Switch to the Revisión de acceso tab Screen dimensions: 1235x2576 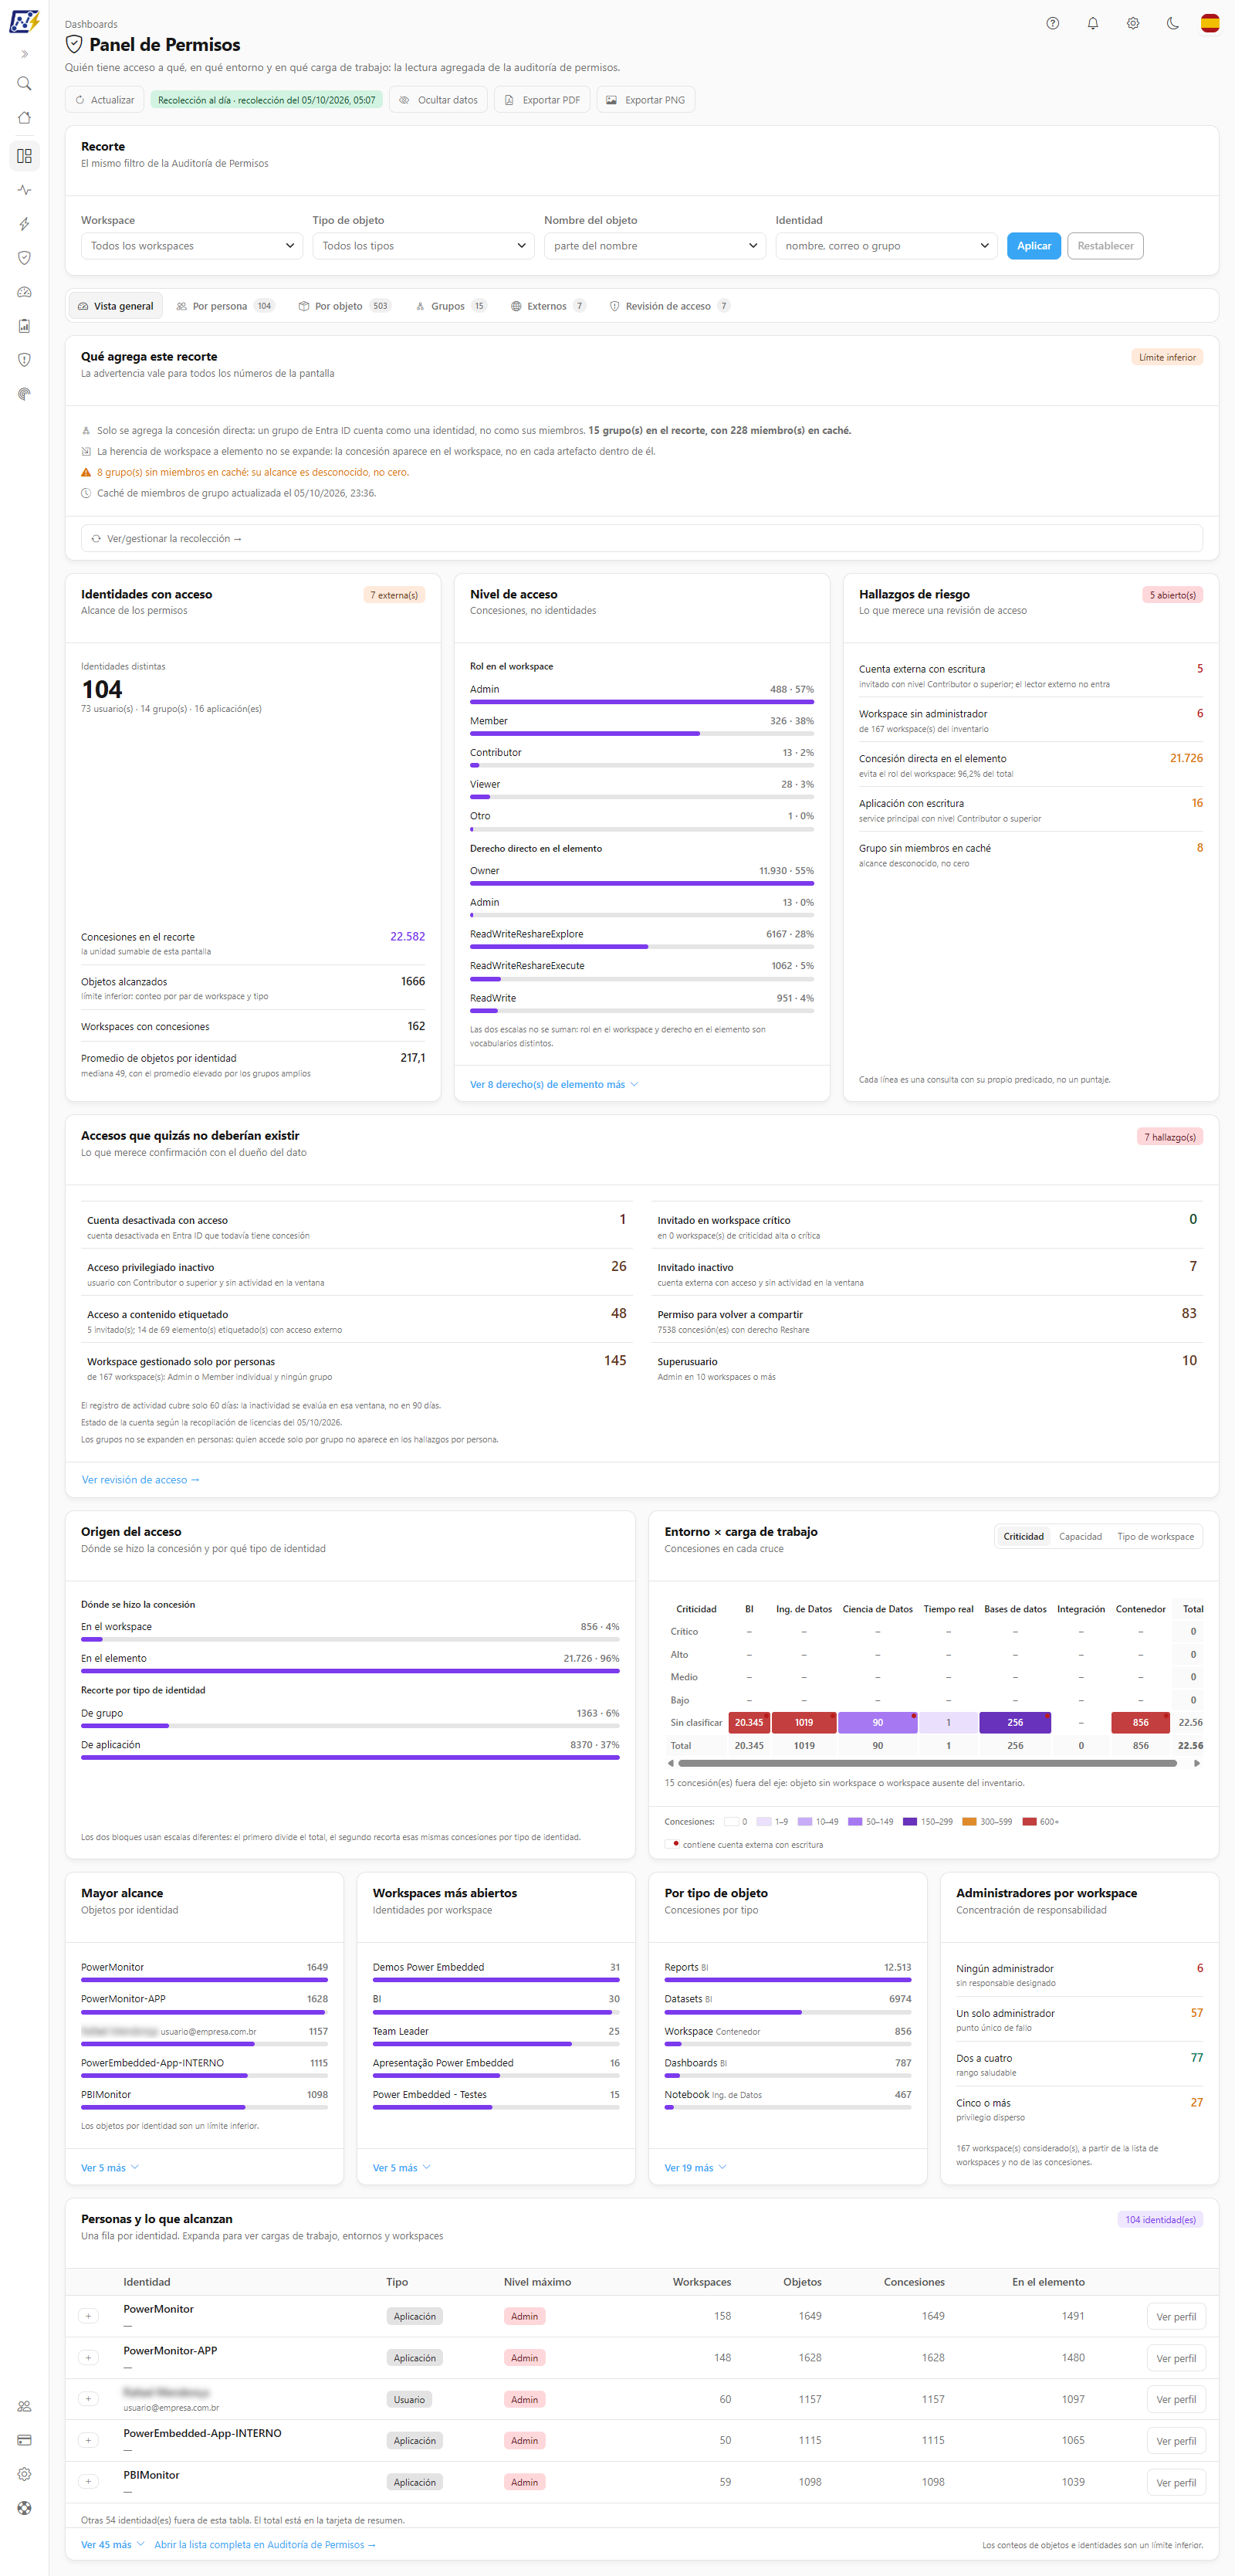669,306
